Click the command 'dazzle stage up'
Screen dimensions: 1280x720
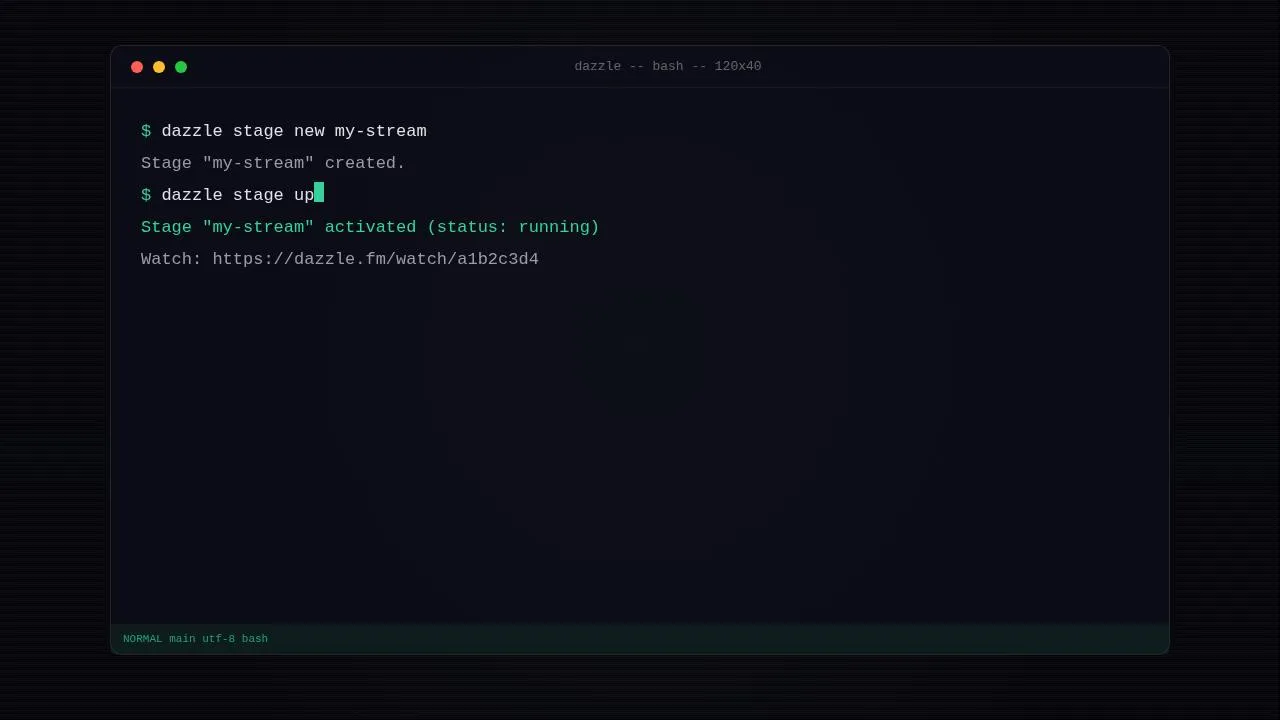point(238,195)
